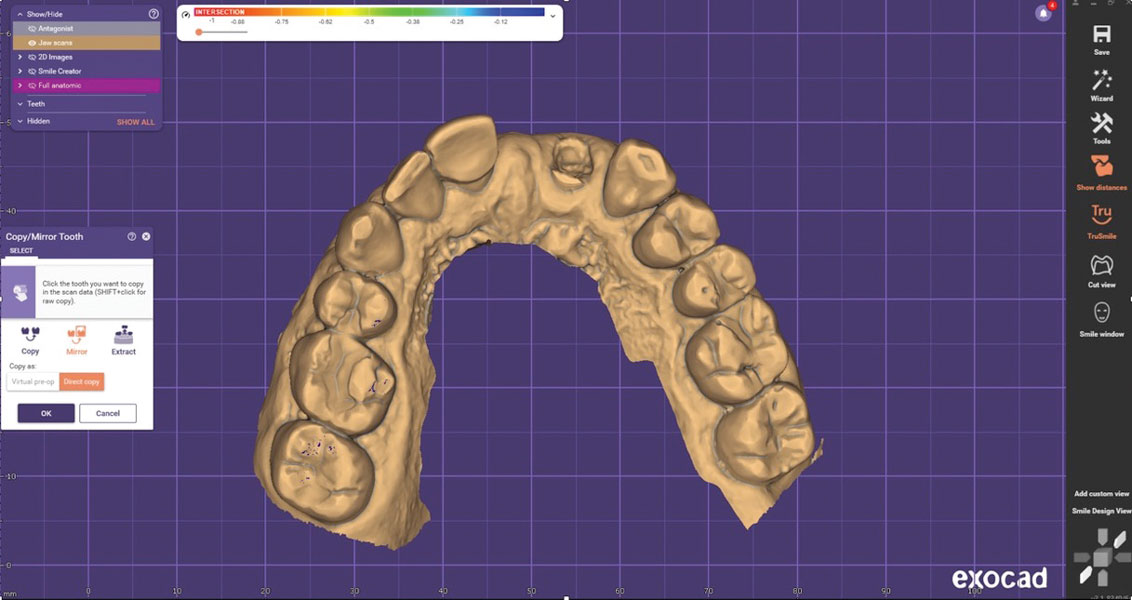Click the notification bell icon

(x=1043, y=13)
